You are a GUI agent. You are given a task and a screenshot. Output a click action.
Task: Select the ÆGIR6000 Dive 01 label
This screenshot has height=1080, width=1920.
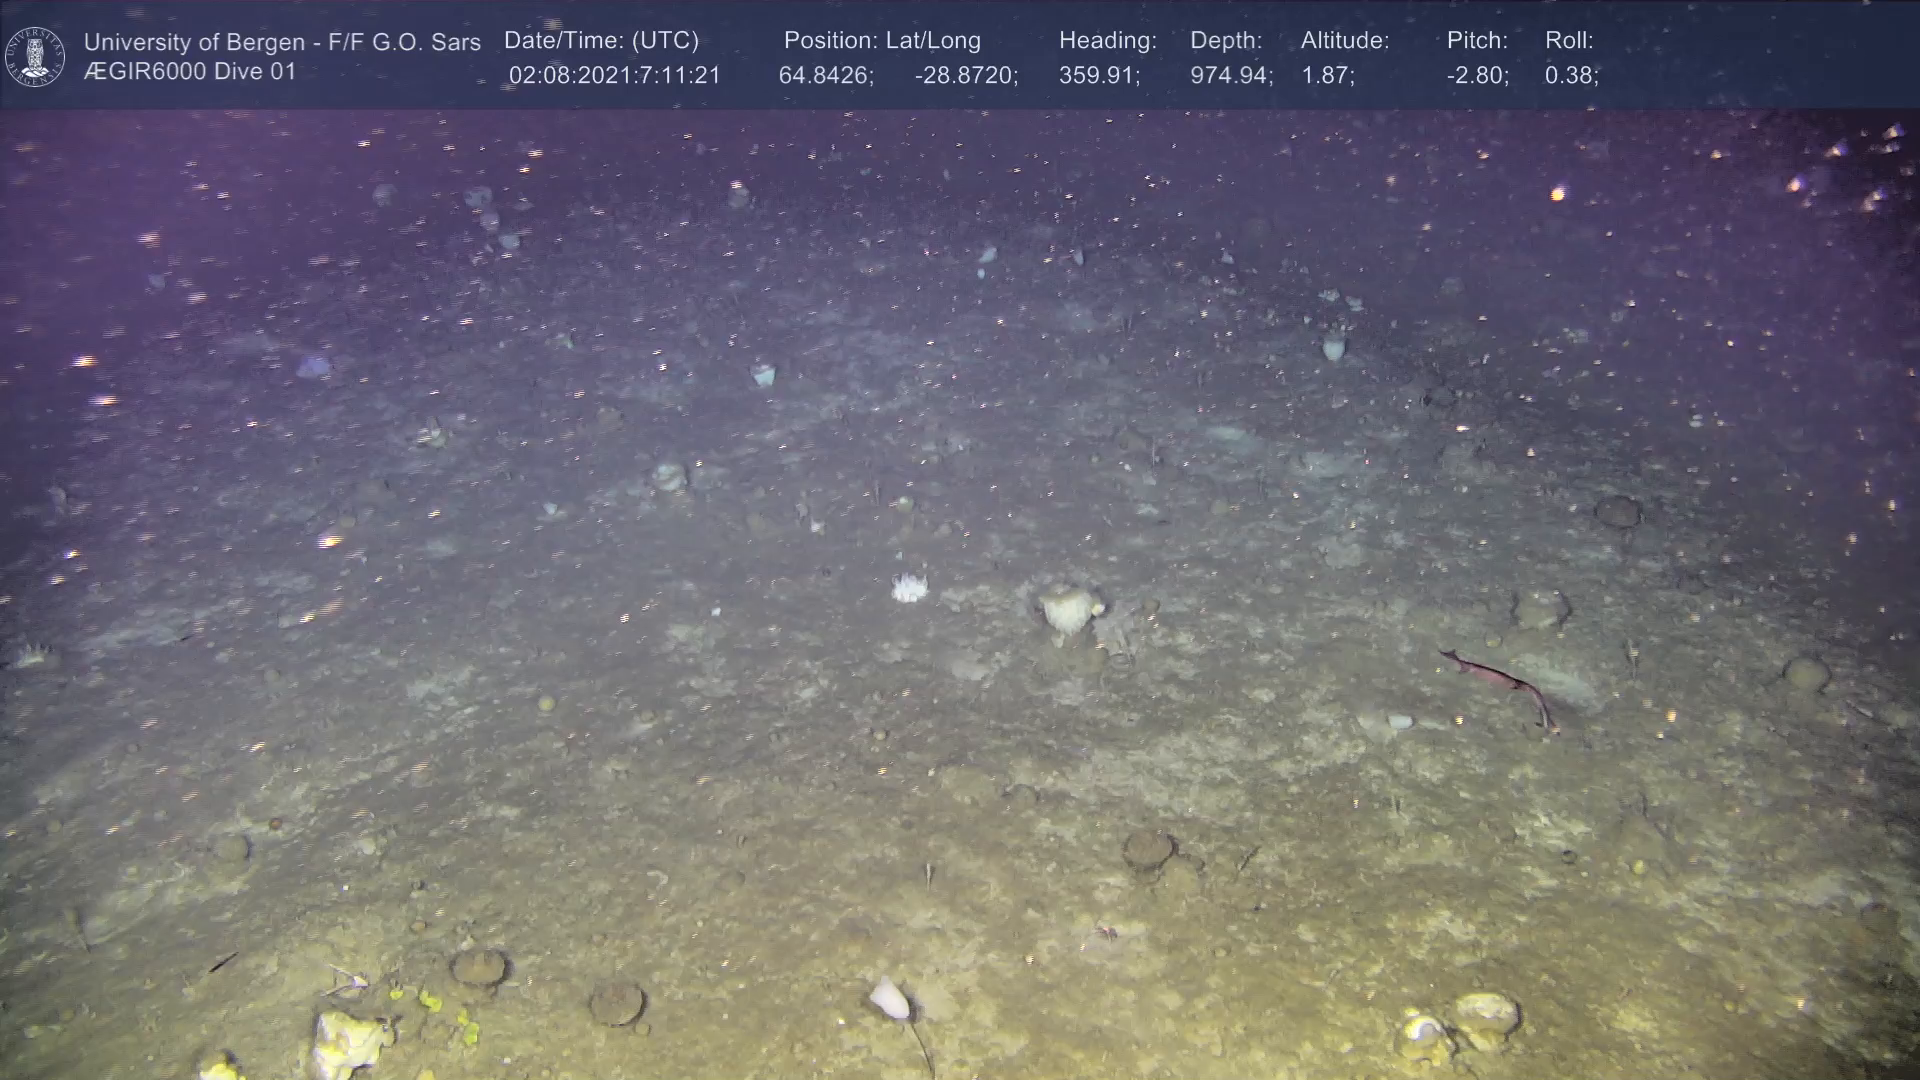190,72
